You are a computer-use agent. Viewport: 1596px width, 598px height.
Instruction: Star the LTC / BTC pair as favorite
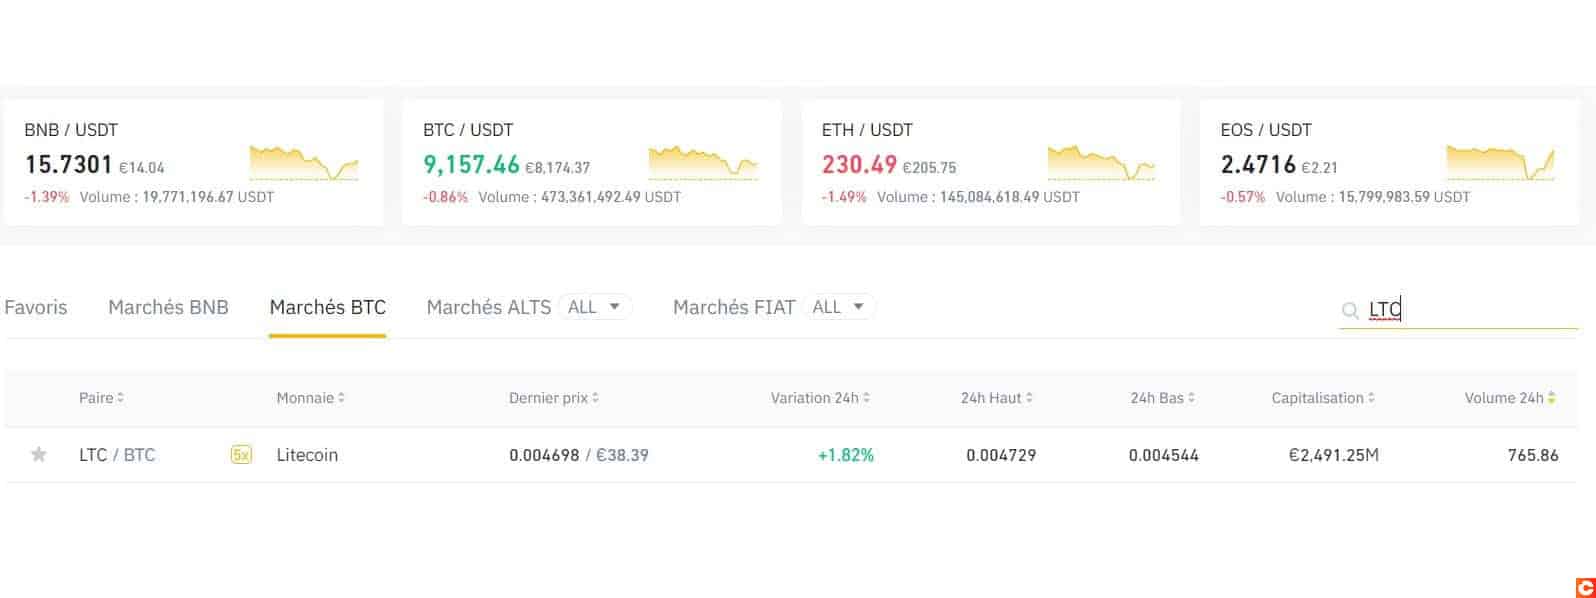(x=39, y=455)
